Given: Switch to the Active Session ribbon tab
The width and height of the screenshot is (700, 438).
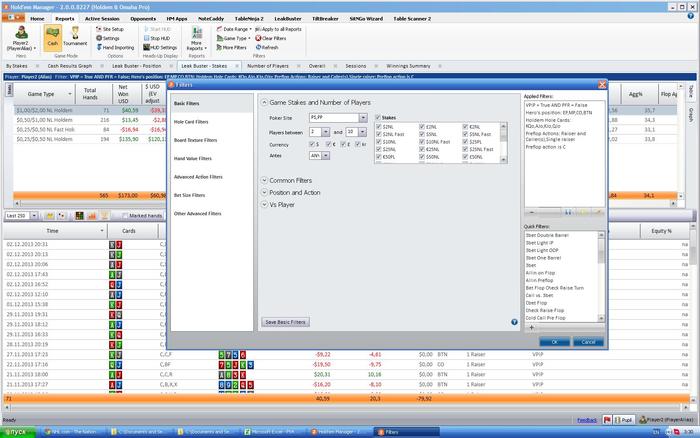Looking at the screenshot, I should click(x=102, y=19).
